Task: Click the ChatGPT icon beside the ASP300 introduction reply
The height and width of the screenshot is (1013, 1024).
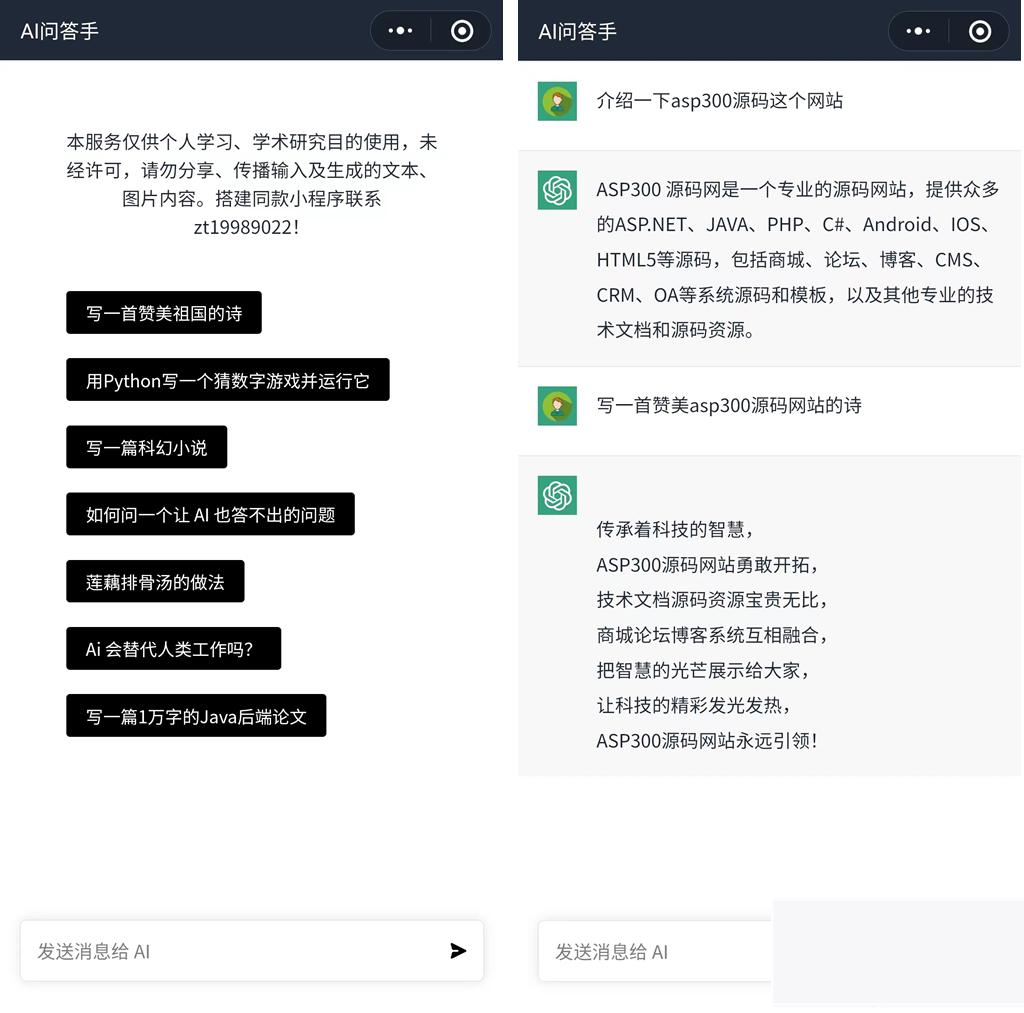Action: (557, 190)
